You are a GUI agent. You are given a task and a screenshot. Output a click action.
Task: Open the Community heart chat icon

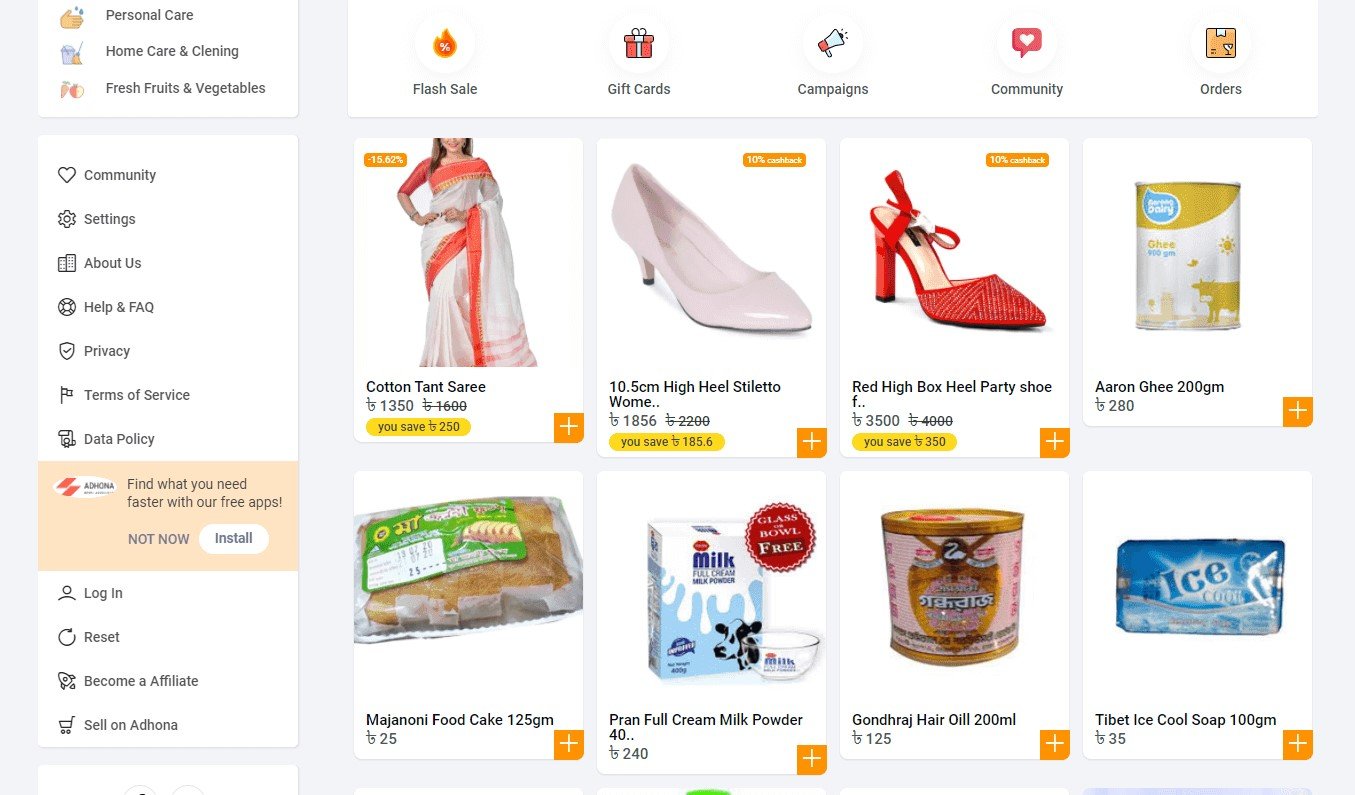pos(1027,43)
